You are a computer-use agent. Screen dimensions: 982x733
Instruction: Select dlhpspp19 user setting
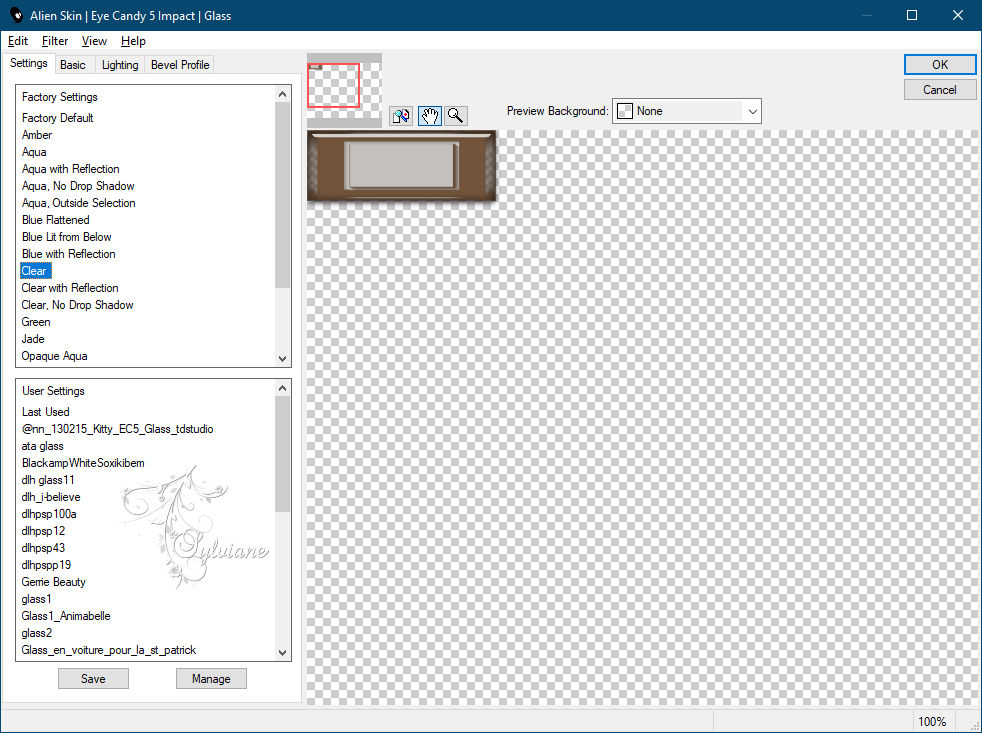(46, 564)
